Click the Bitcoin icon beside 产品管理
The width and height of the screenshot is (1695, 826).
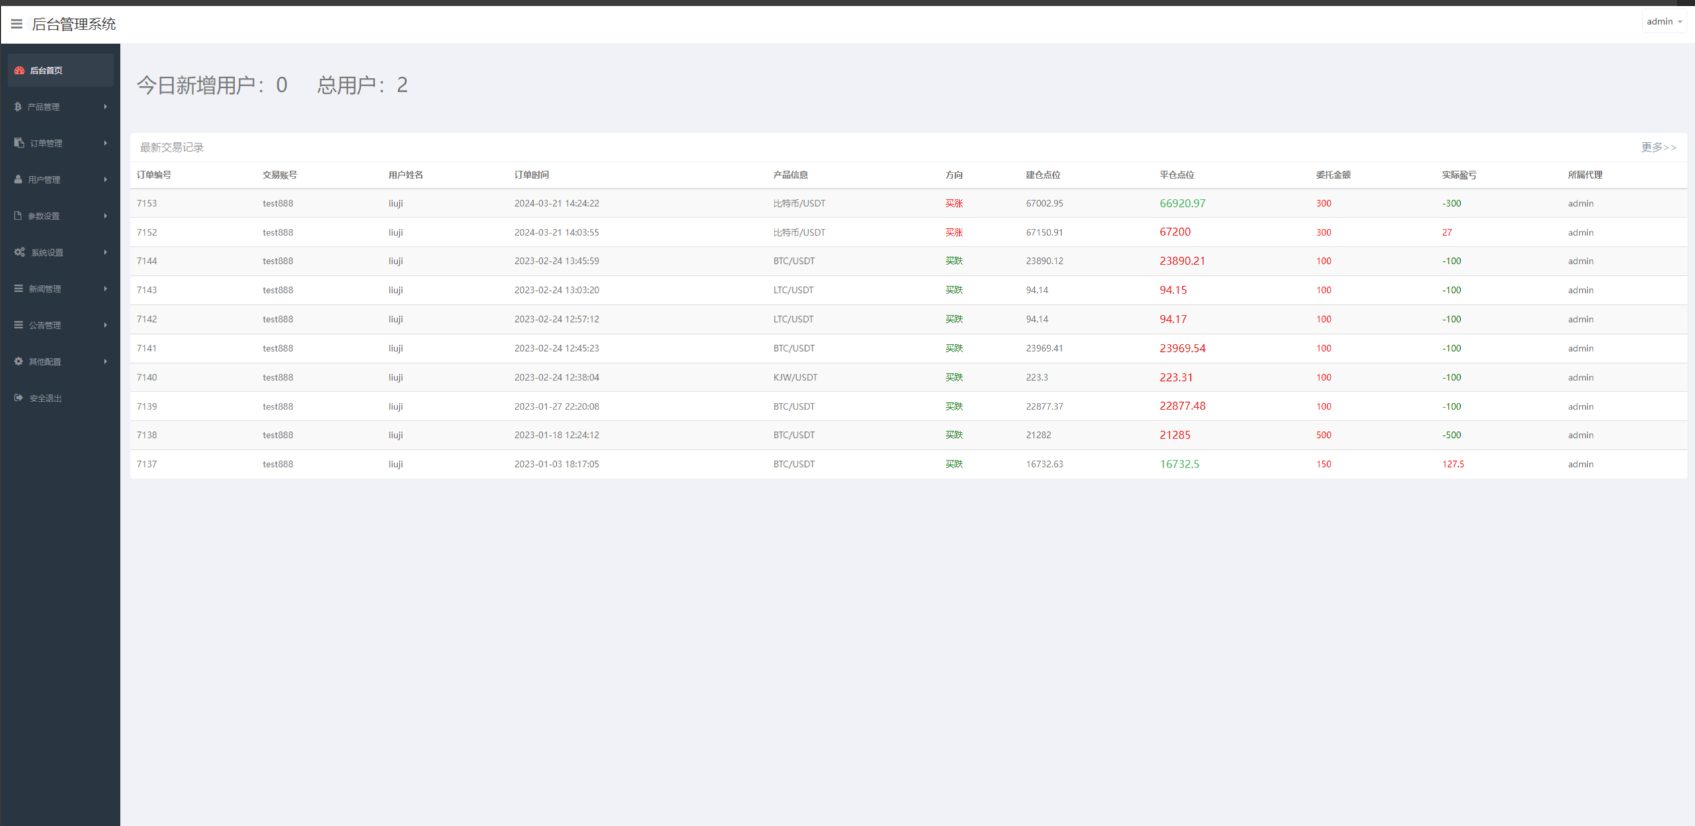[18, 107]
